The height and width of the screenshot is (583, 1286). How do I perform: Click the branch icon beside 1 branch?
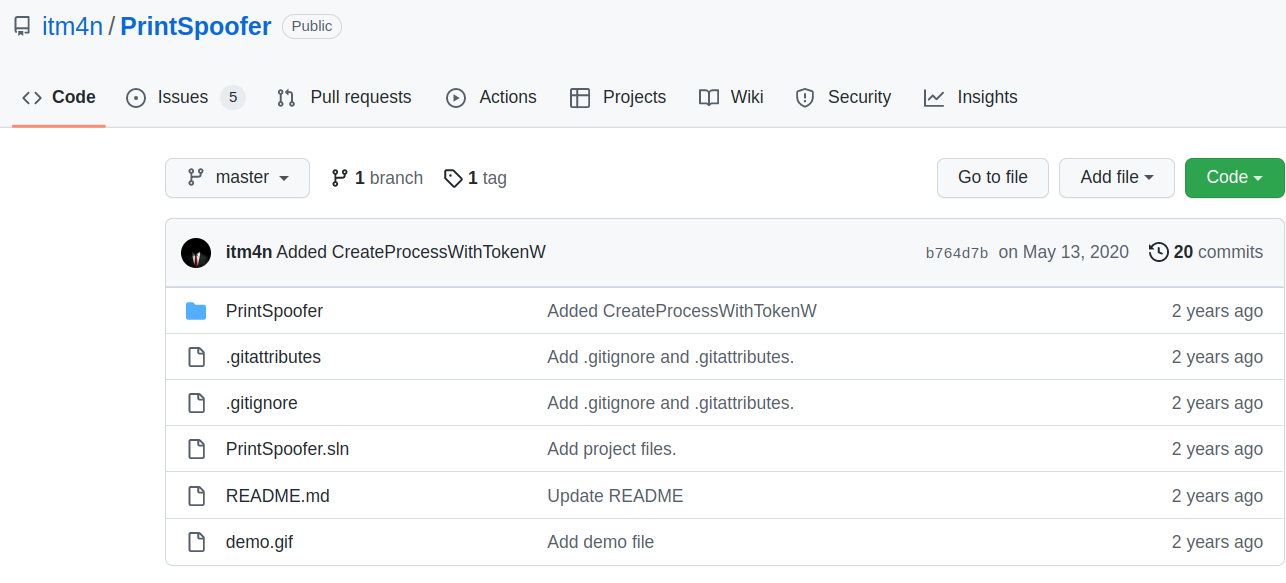(x=340, y=178)
